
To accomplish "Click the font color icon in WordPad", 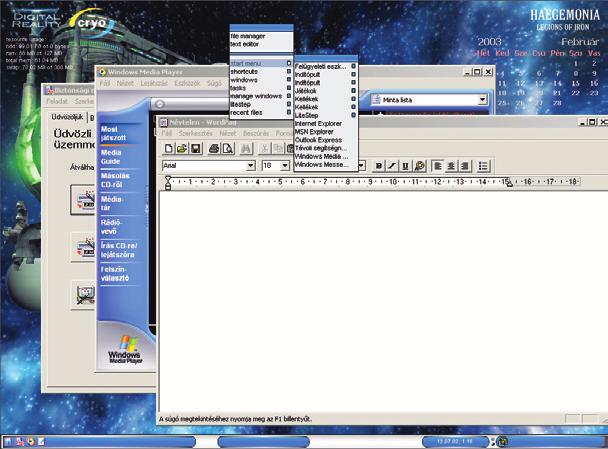I will [x=419, y=166].
